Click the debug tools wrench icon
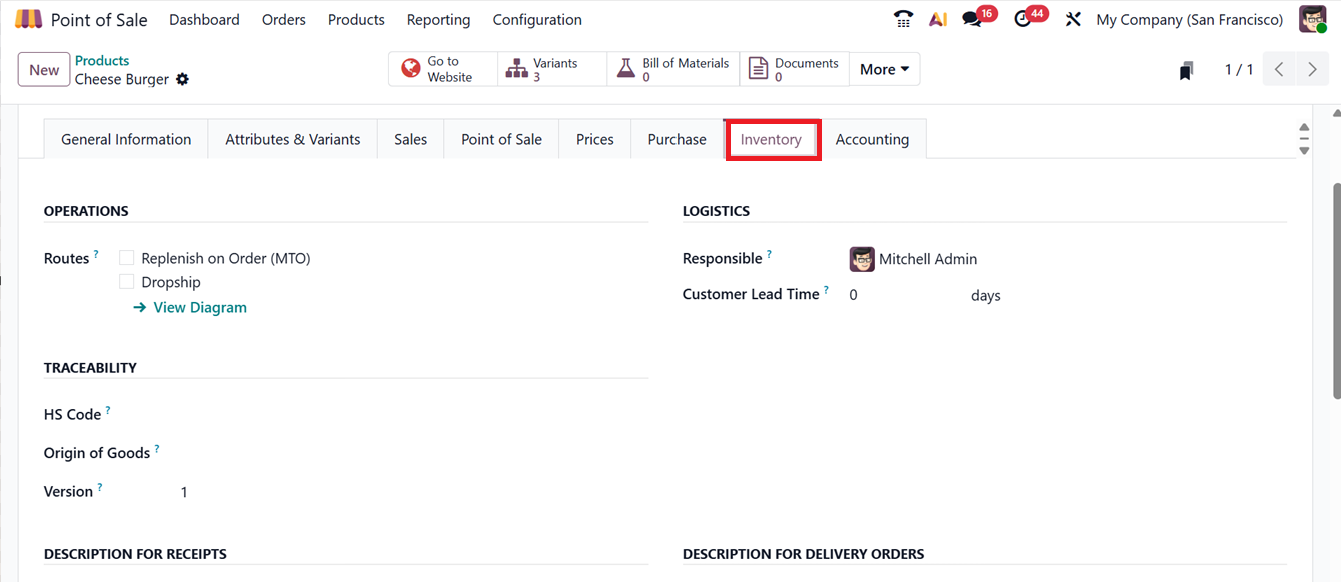Viewport: 1341px width, 582px height. pyautogui.click(x=1073, y=19)
